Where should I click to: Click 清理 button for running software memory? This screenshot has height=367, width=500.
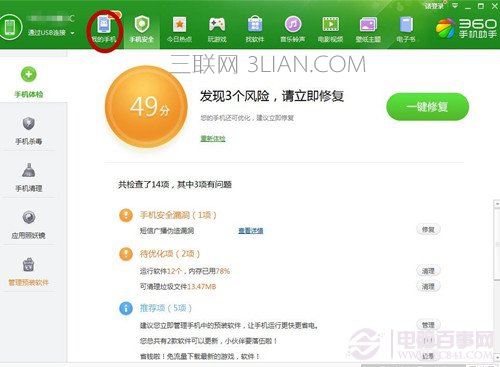(428, 271)
